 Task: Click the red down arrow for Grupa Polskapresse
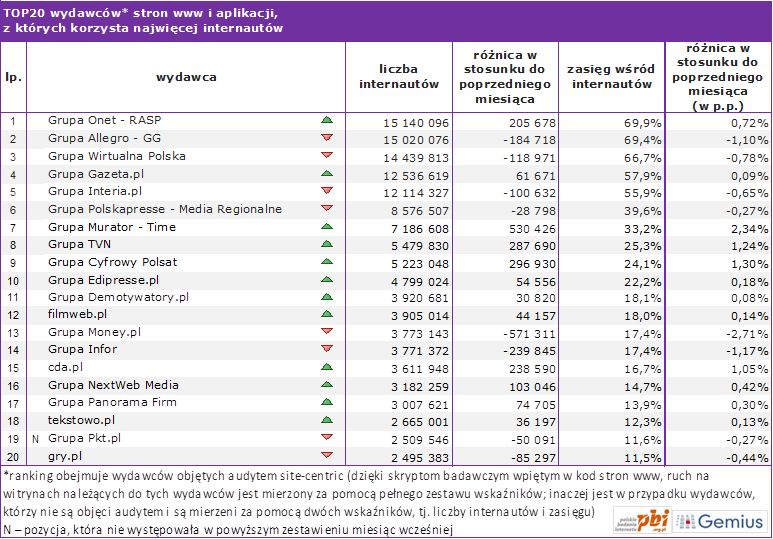click(327, 209)
